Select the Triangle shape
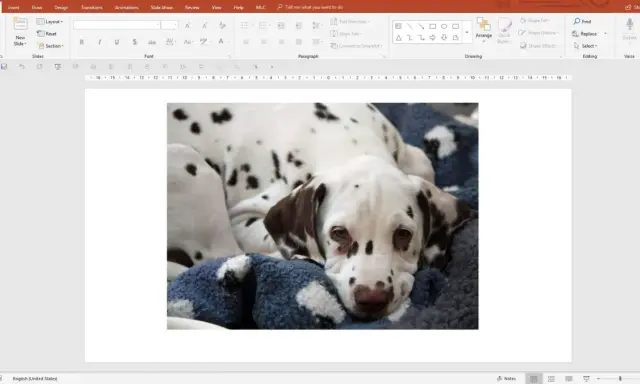 (398, 38)
